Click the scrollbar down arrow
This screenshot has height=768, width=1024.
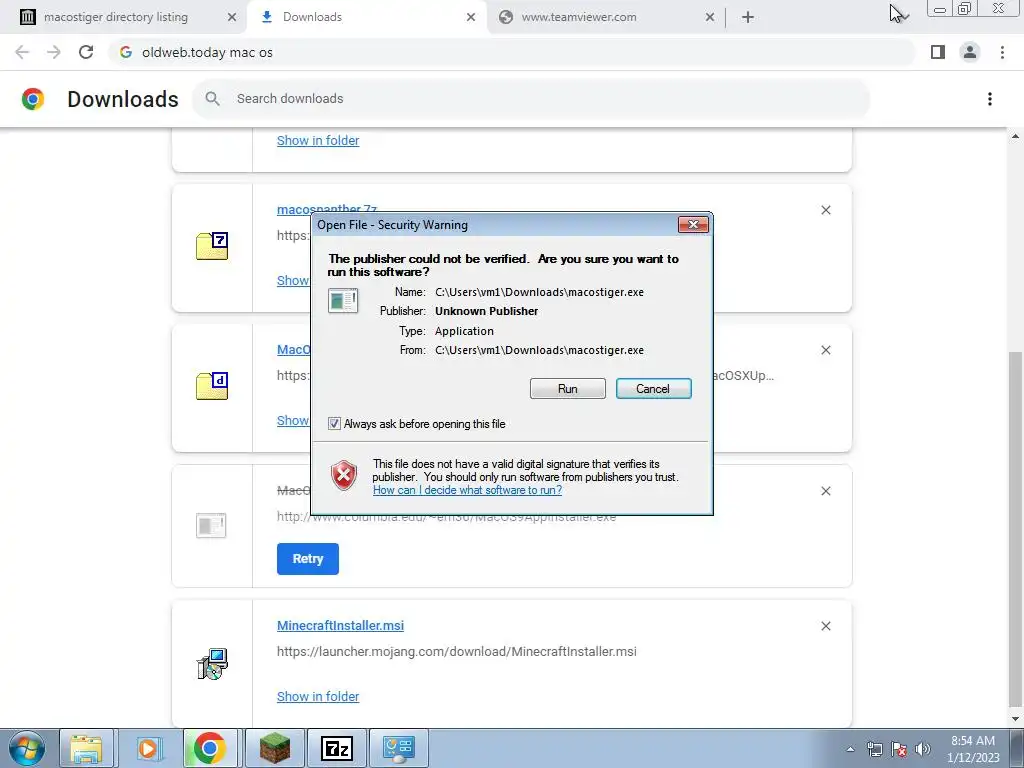[1015, 720]
